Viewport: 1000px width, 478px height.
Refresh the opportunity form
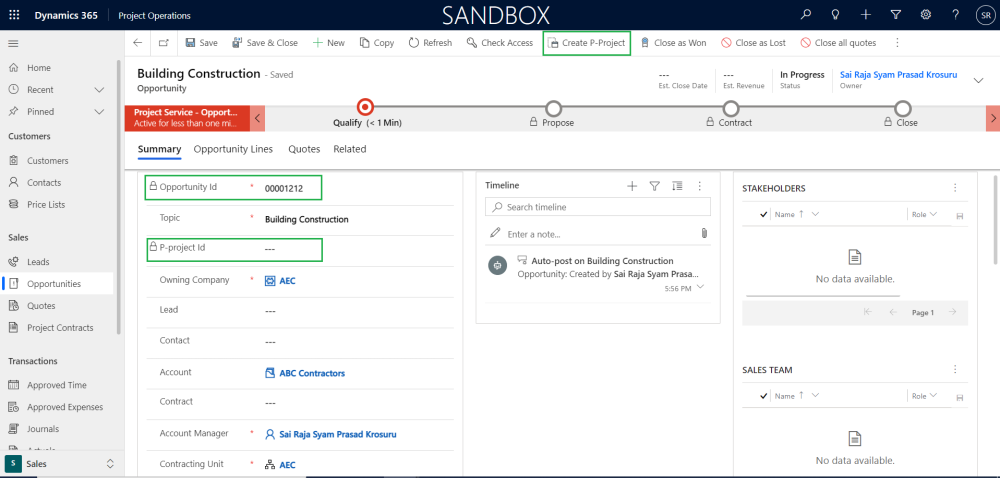pos(430,43)
